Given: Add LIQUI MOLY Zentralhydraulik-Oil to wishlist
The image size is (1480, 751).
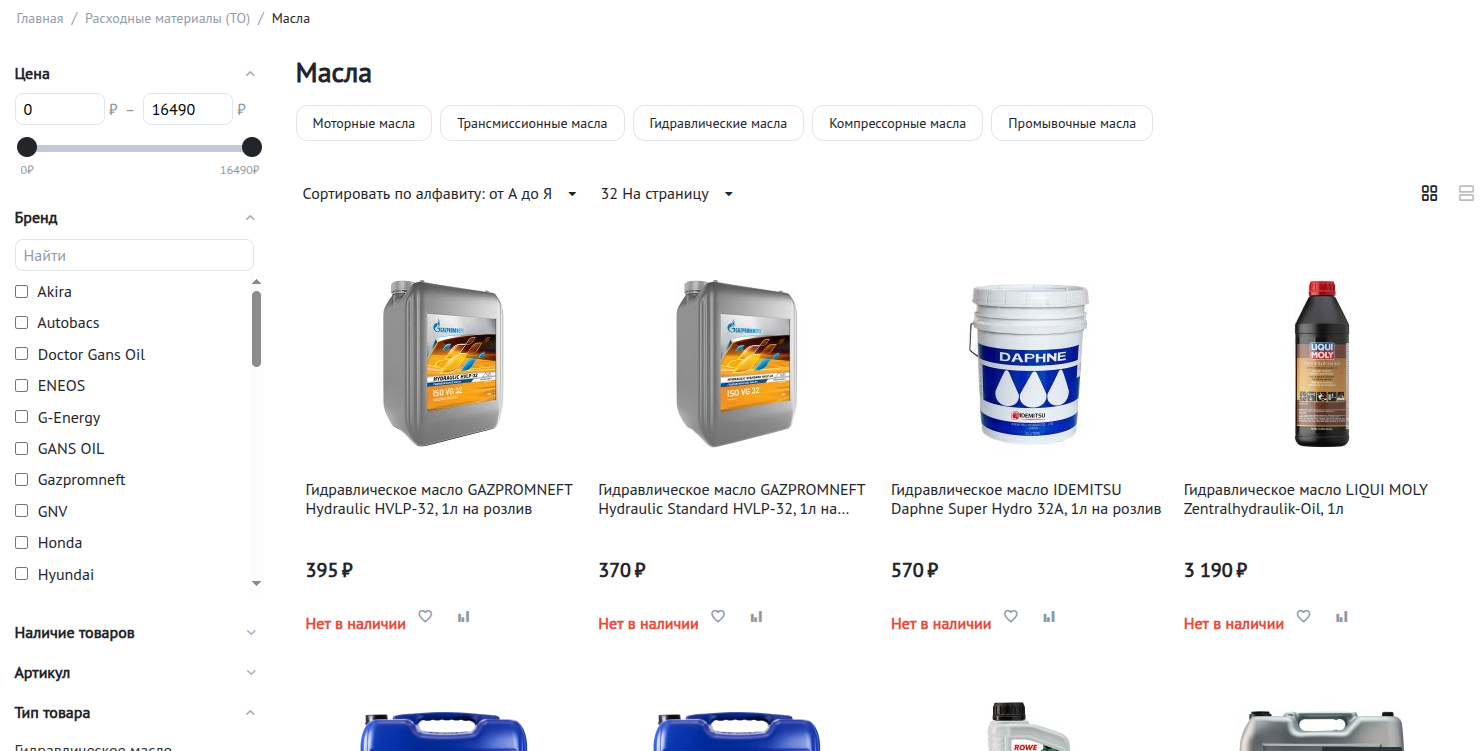Looking at the screenshot, I should [x=1303, y=616].
